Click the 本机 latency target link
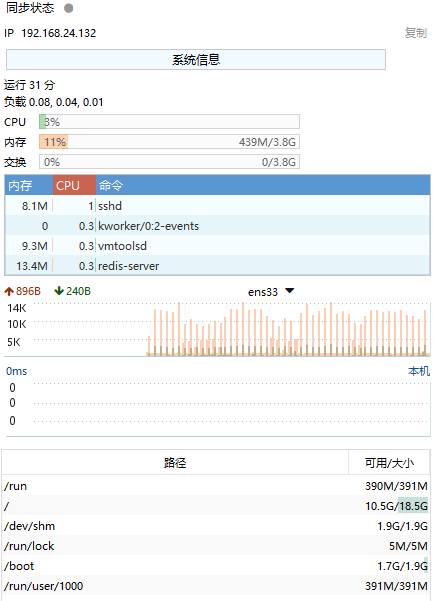The image size is (433, 601). pyautogui.click(x=419, y=371)
